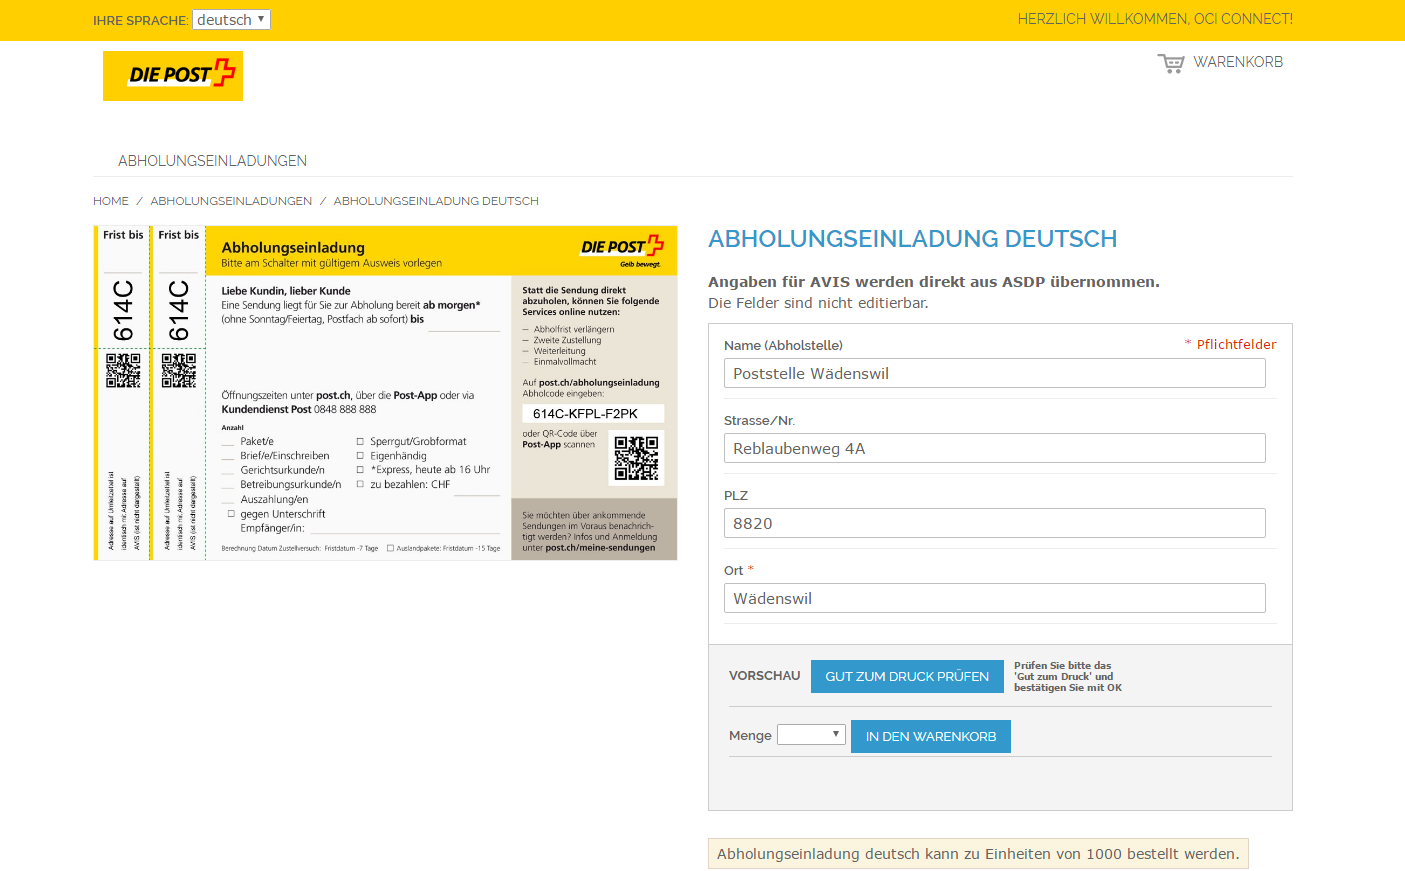Viewport: 1405px width, 871px height.
Task: Click 'Die Felder sind nicht editierbar' text
Action: click(818, 303)
